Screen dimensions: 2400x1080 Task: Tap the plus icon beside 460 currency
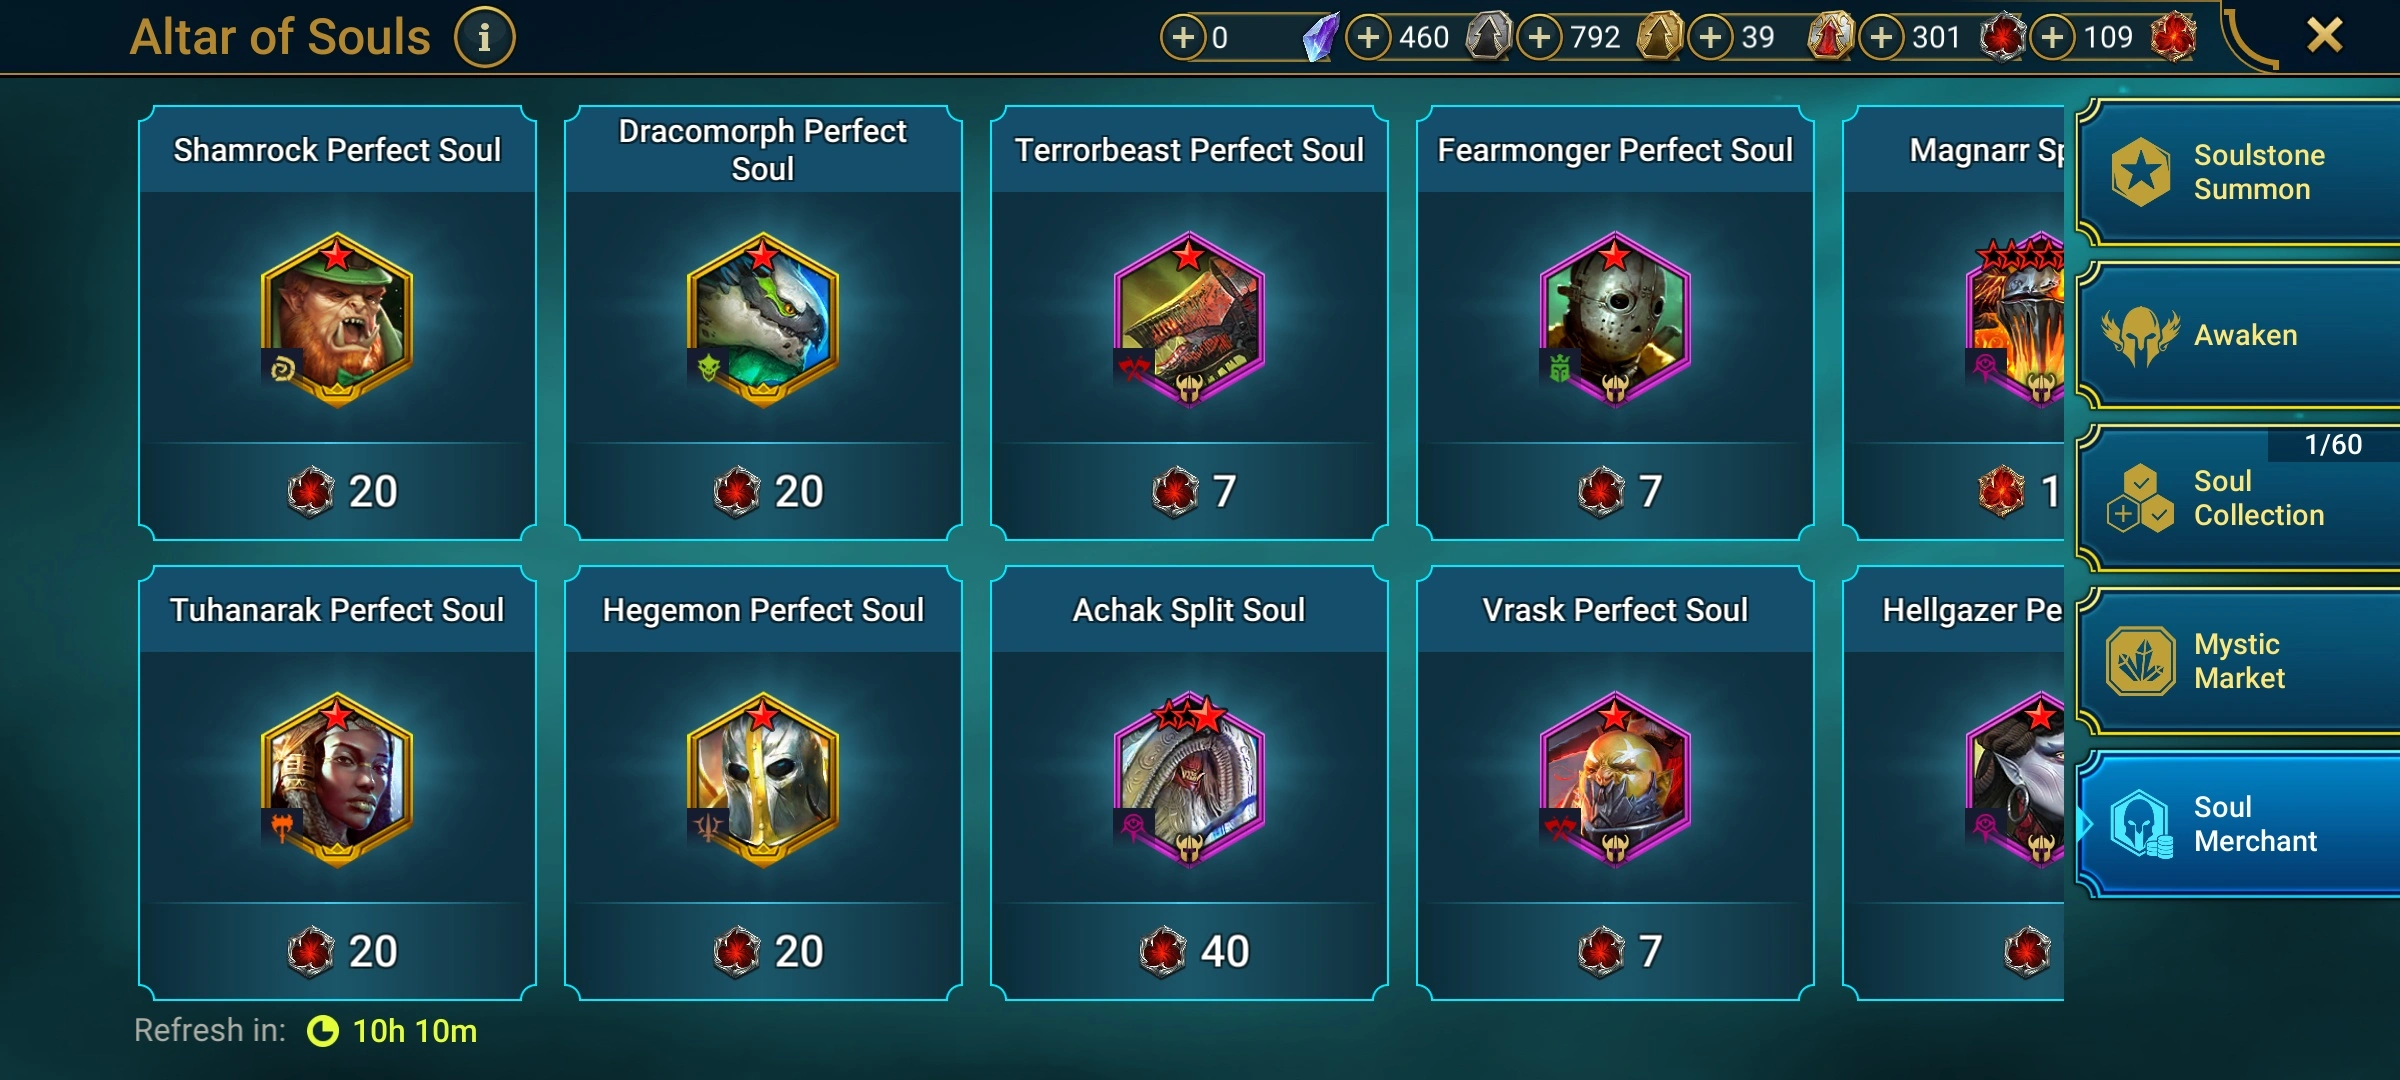(1368, 37)
